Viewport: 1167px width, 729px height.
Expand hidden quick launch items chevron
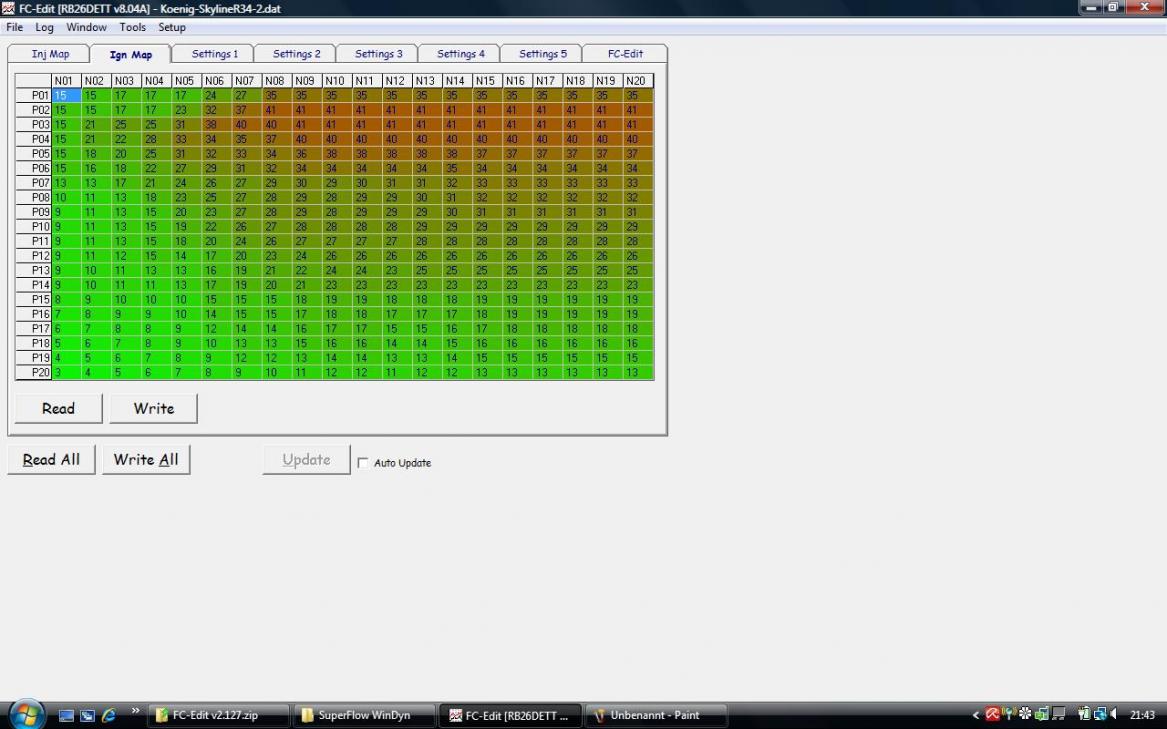tap(135, 711)
